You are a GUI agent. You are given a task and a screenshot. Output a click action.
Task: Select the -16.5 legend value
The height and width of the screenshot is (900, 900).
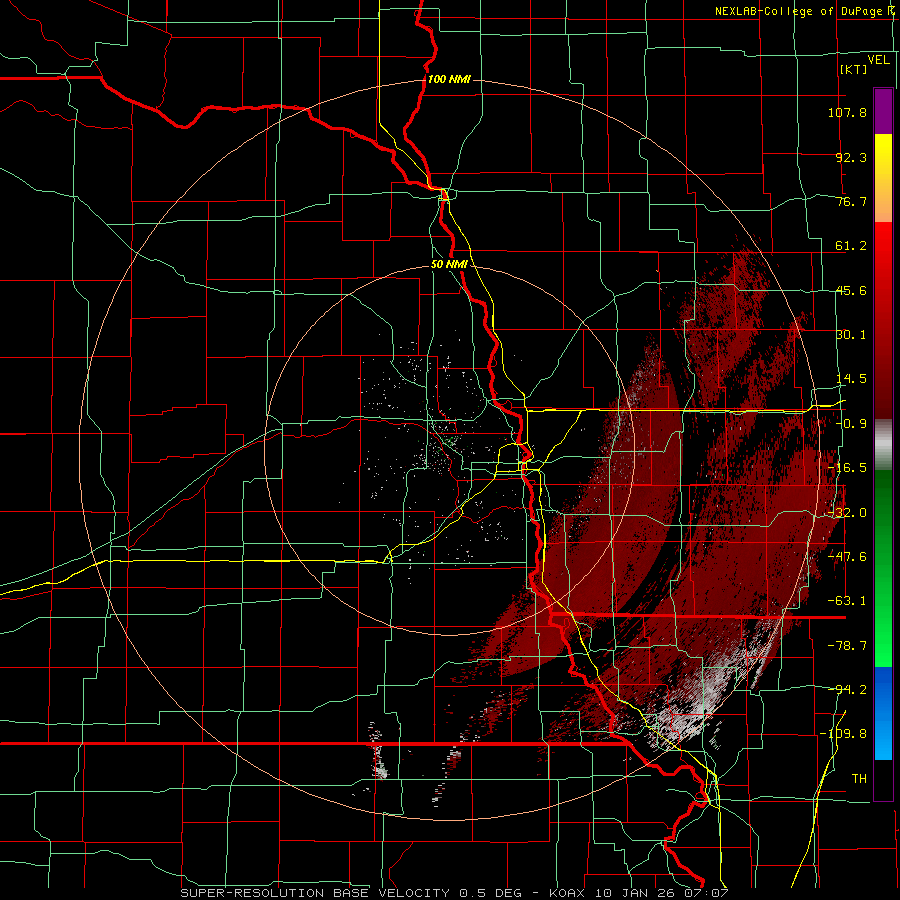pyautogui.click(x=847, y=468)
